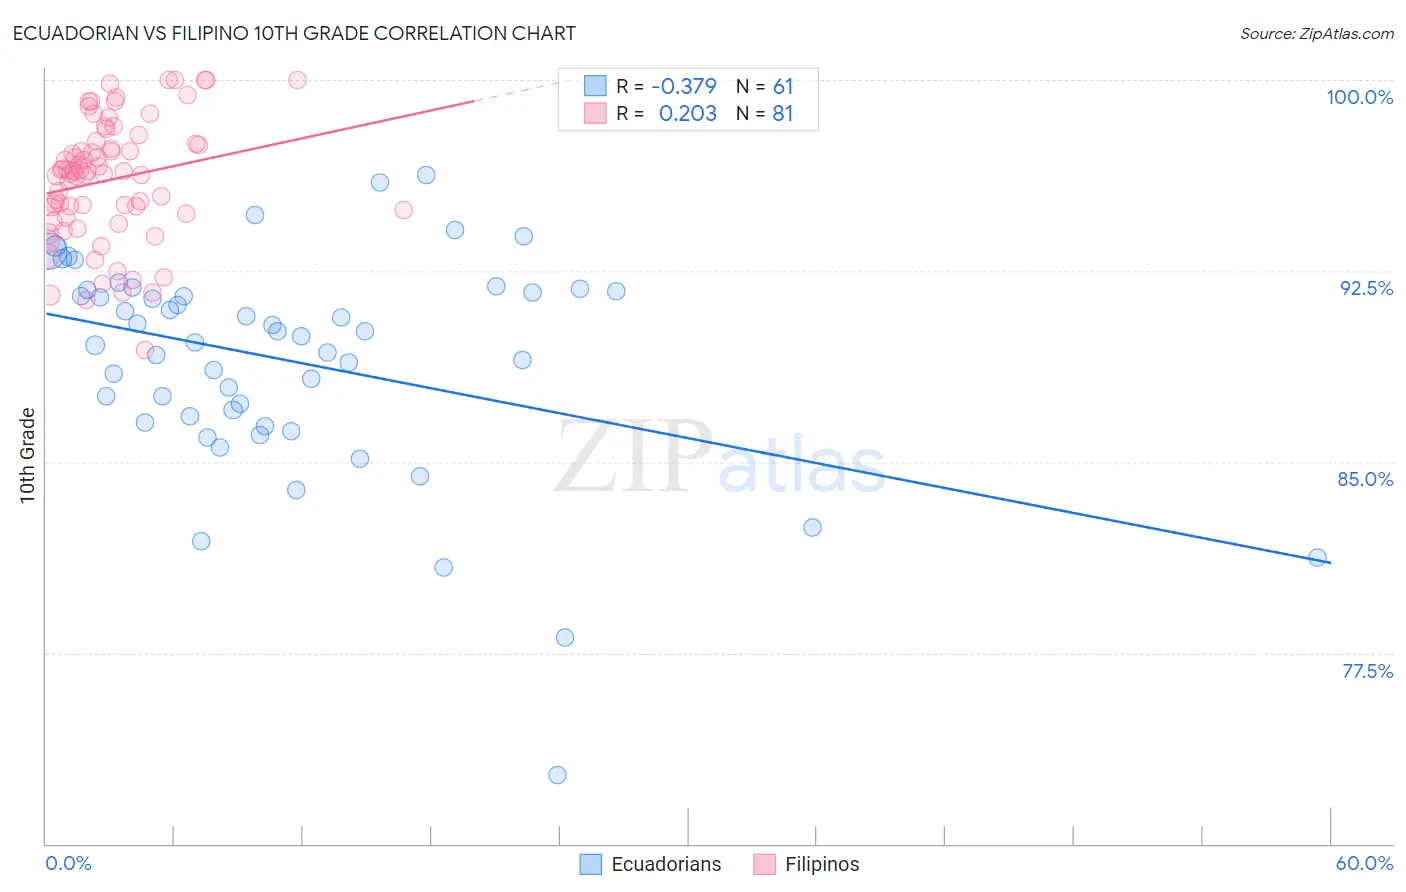Click the 0.0% x-axis label
This screenshot has height=892, width=1406.
click(68, 863)
